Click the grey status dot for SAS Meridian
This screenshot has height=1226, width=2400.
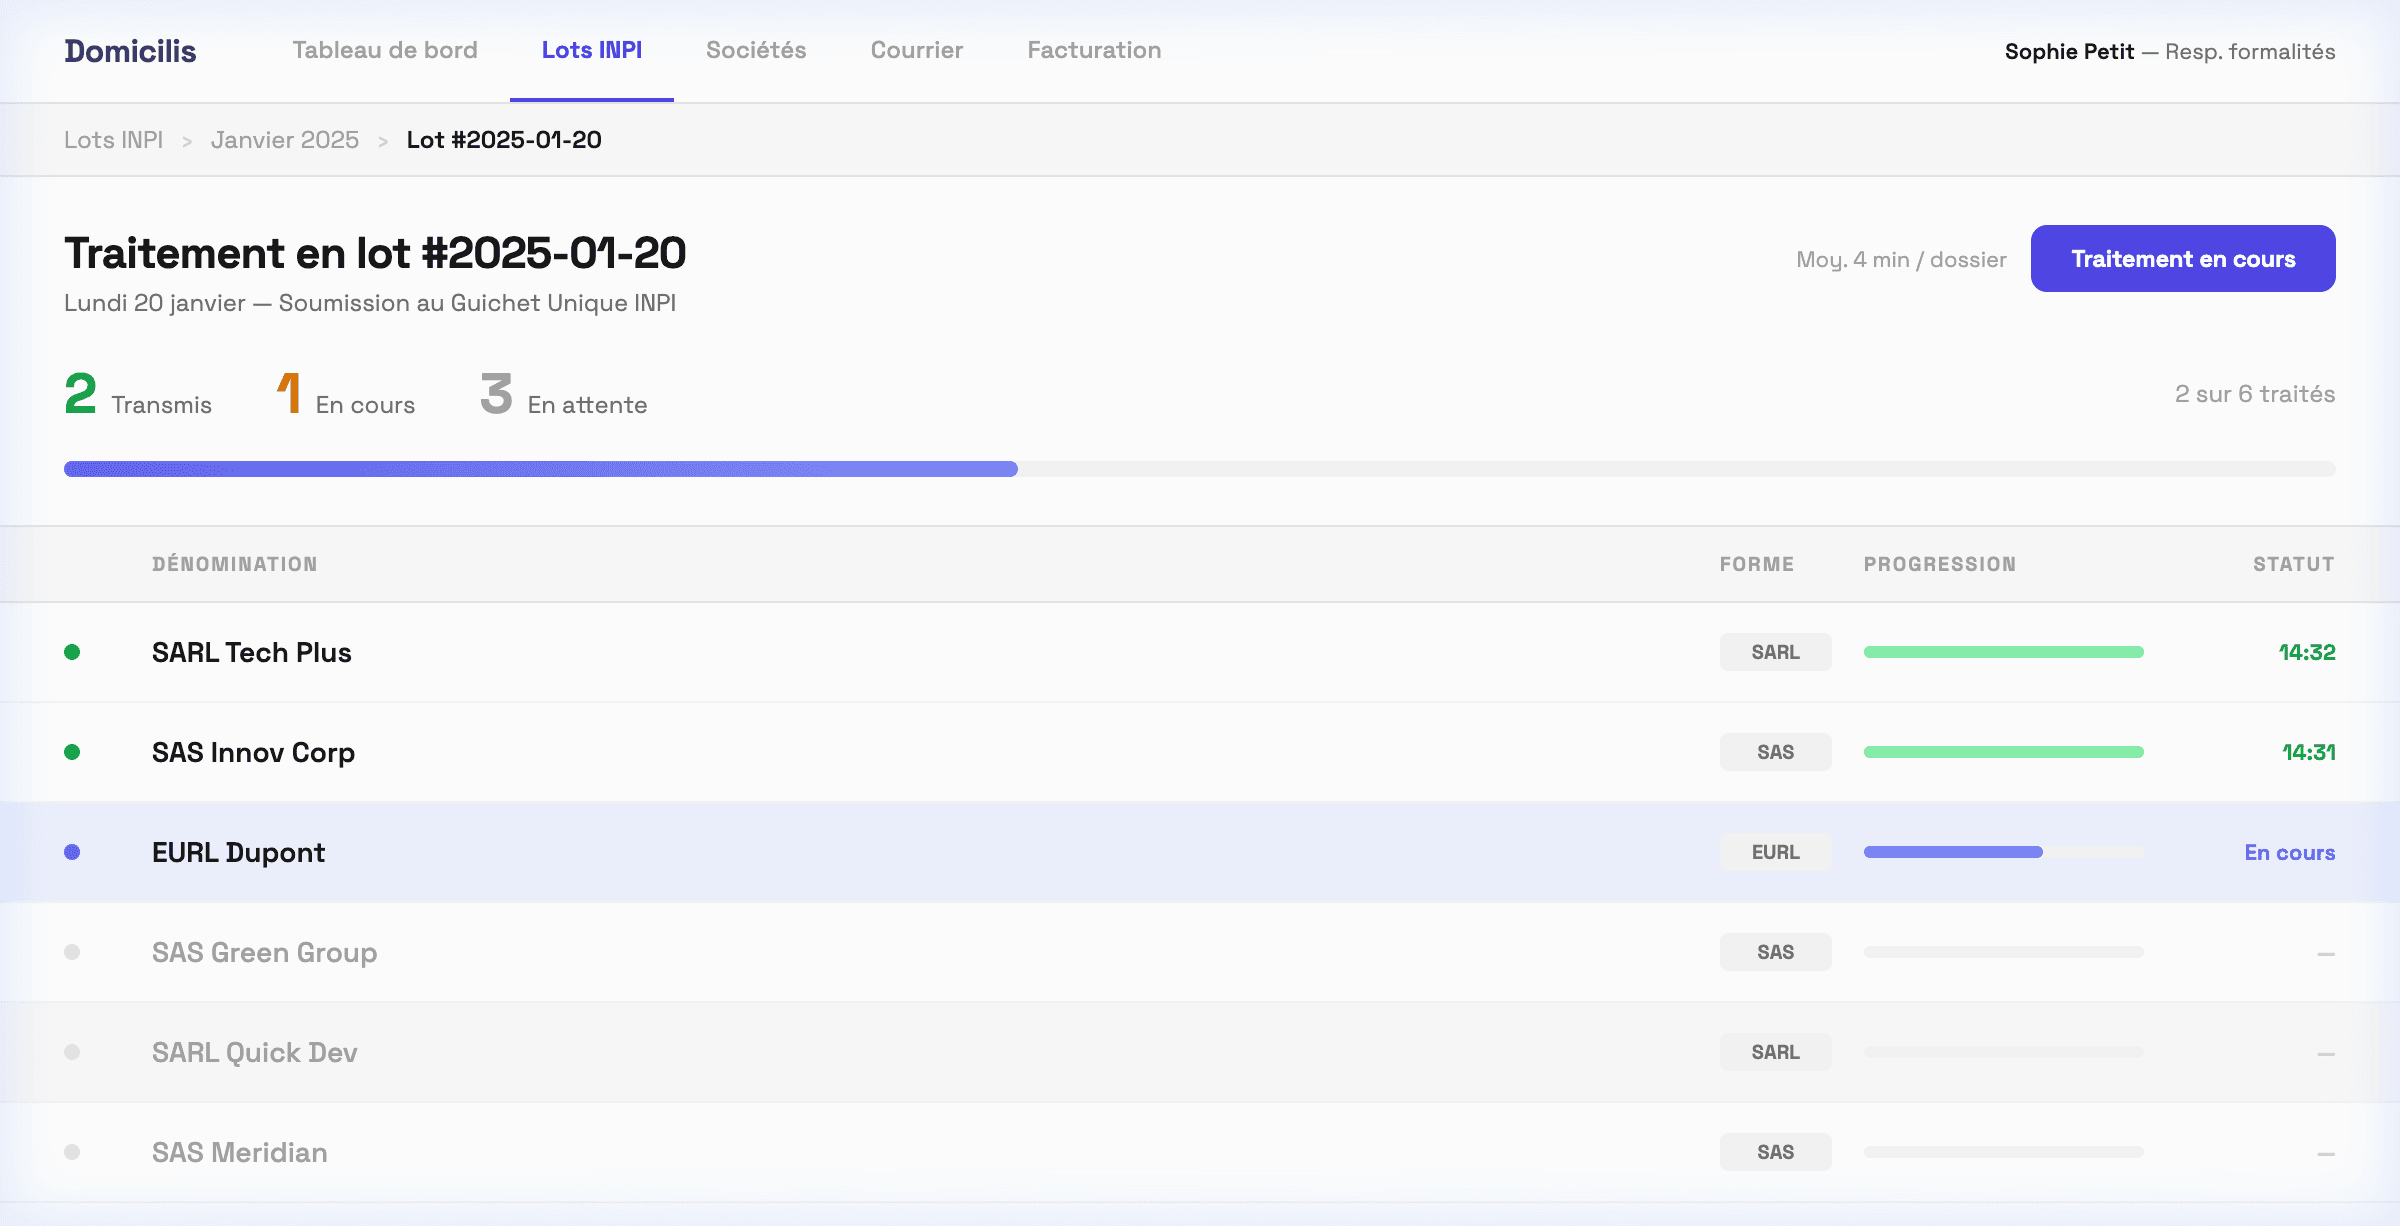click(72, 1152)
